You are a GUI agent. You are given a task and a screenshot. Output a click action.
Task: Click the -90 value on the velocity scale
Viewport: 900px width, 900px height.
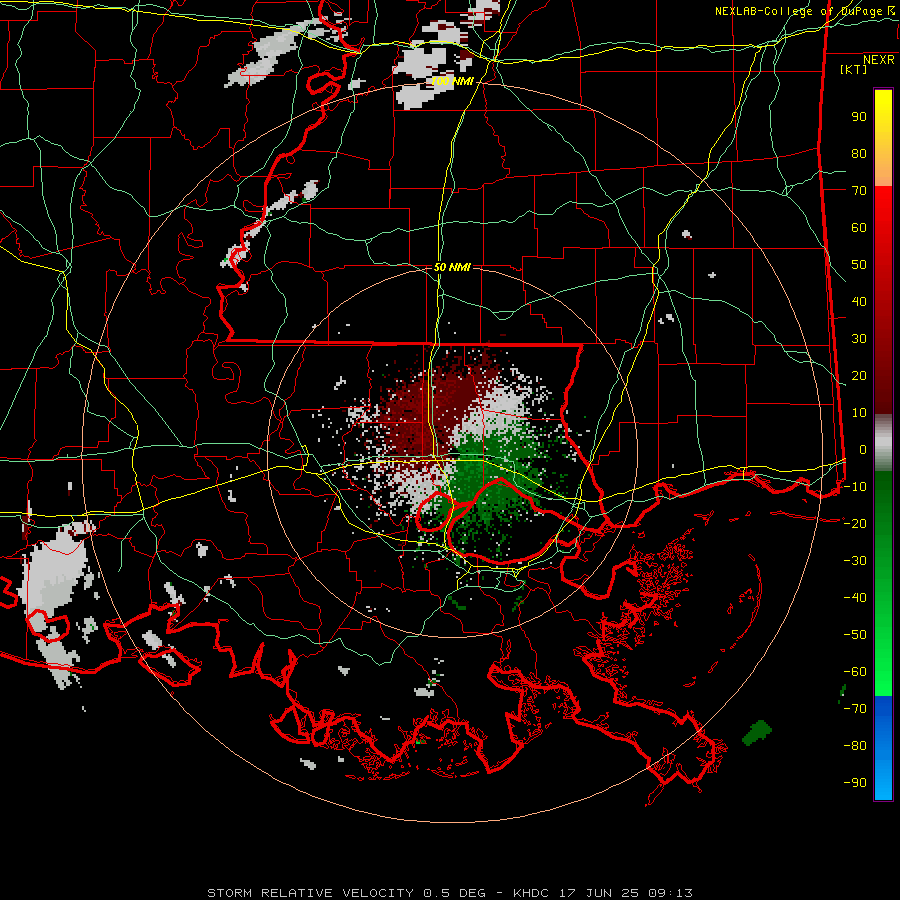coord(855,783)
